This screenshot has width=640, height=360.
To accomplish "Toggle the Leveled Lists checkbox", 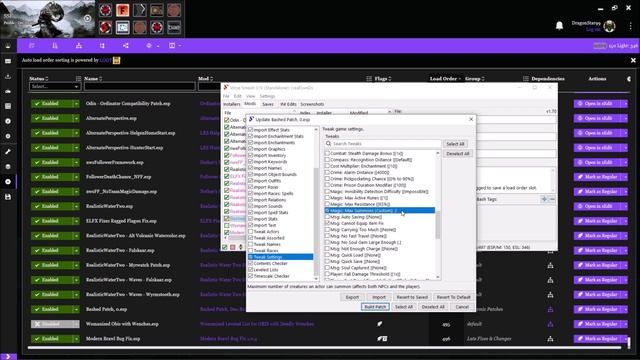I will [251, 270].
